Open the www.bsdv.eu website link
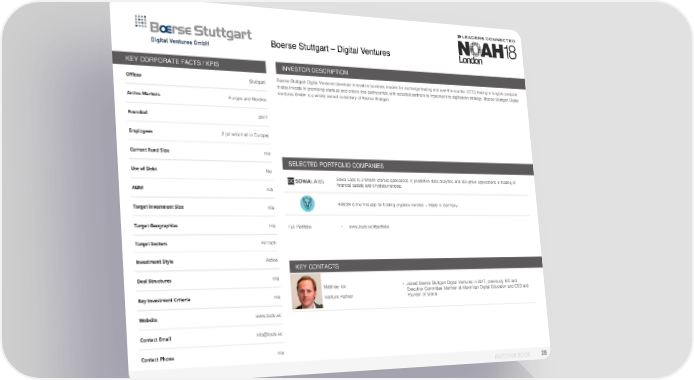Screen dimensions: 694x380 pos(268,316)
